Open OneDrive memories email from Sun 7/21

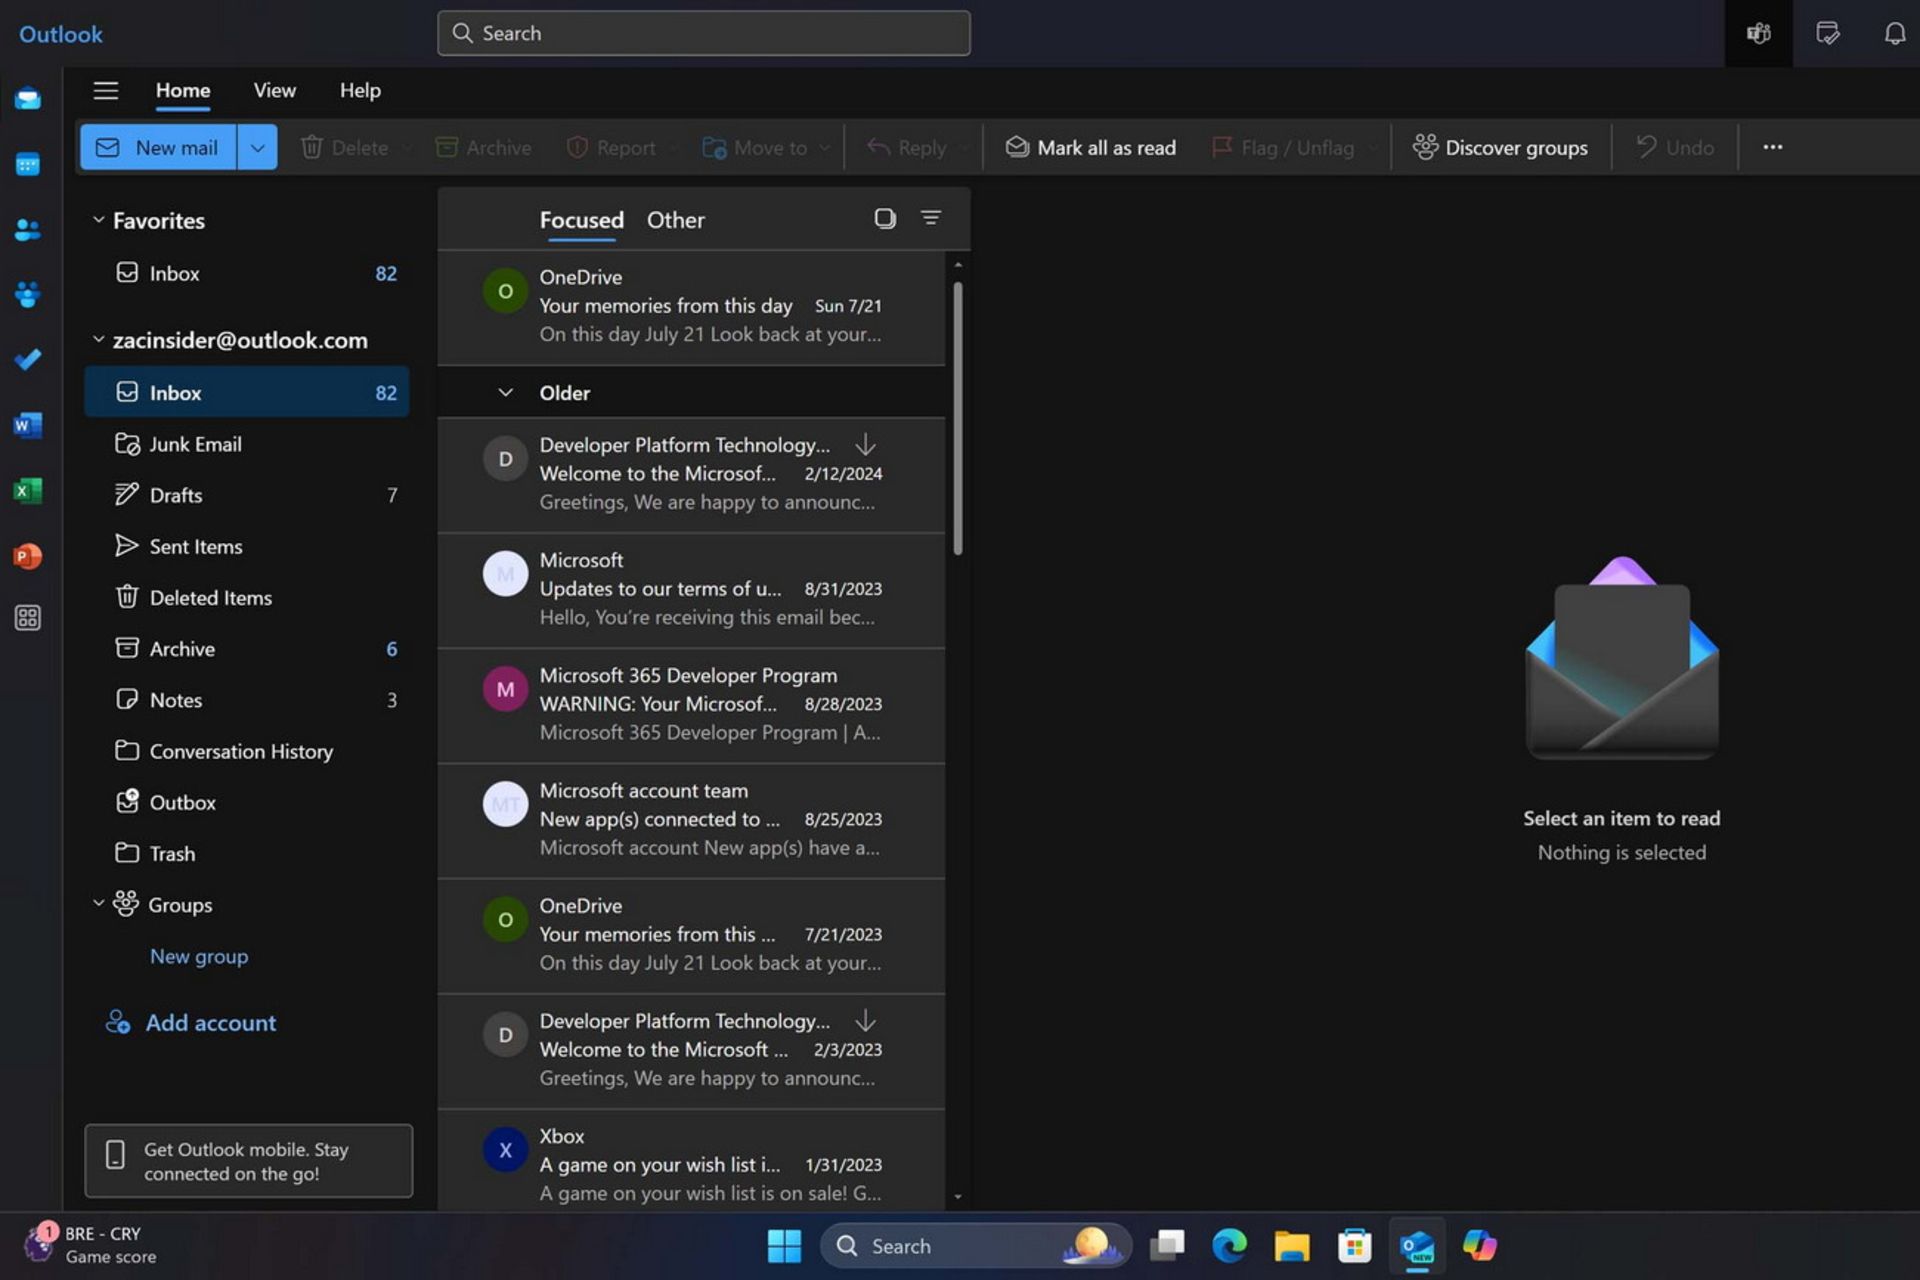point(691,307)
